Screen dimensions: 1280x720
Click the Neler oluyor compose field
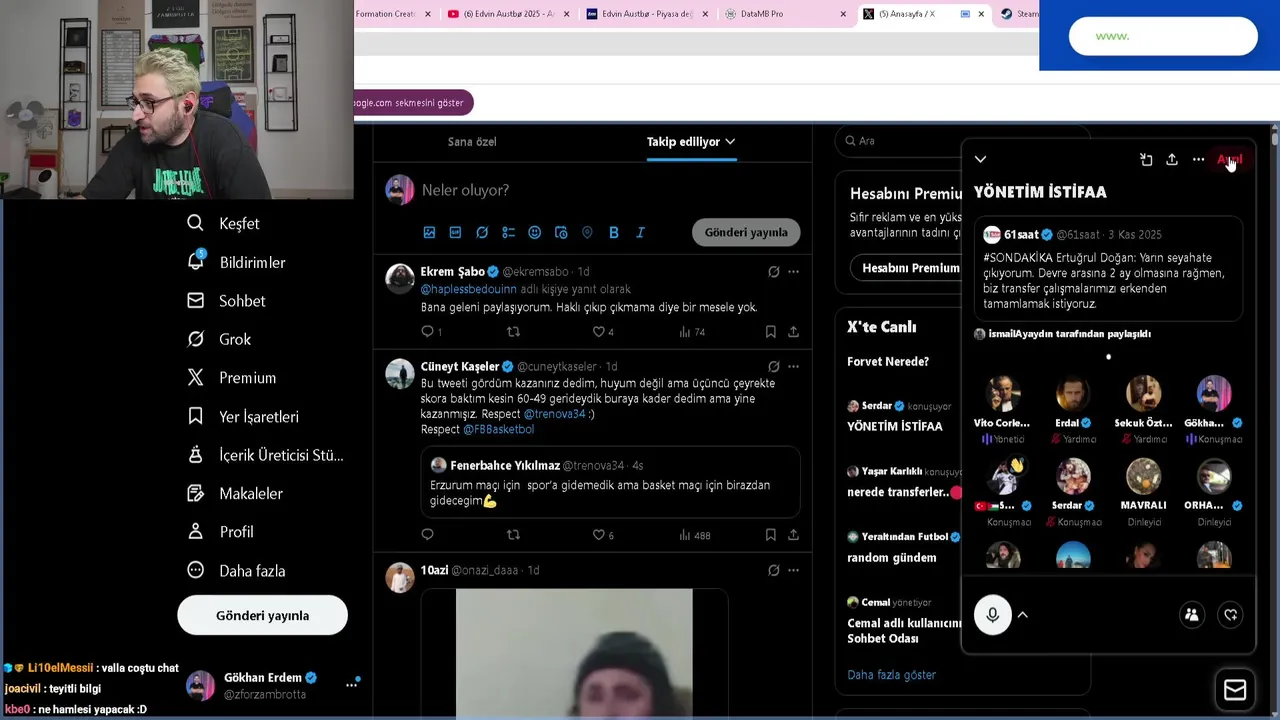click(x=465, y=190)
